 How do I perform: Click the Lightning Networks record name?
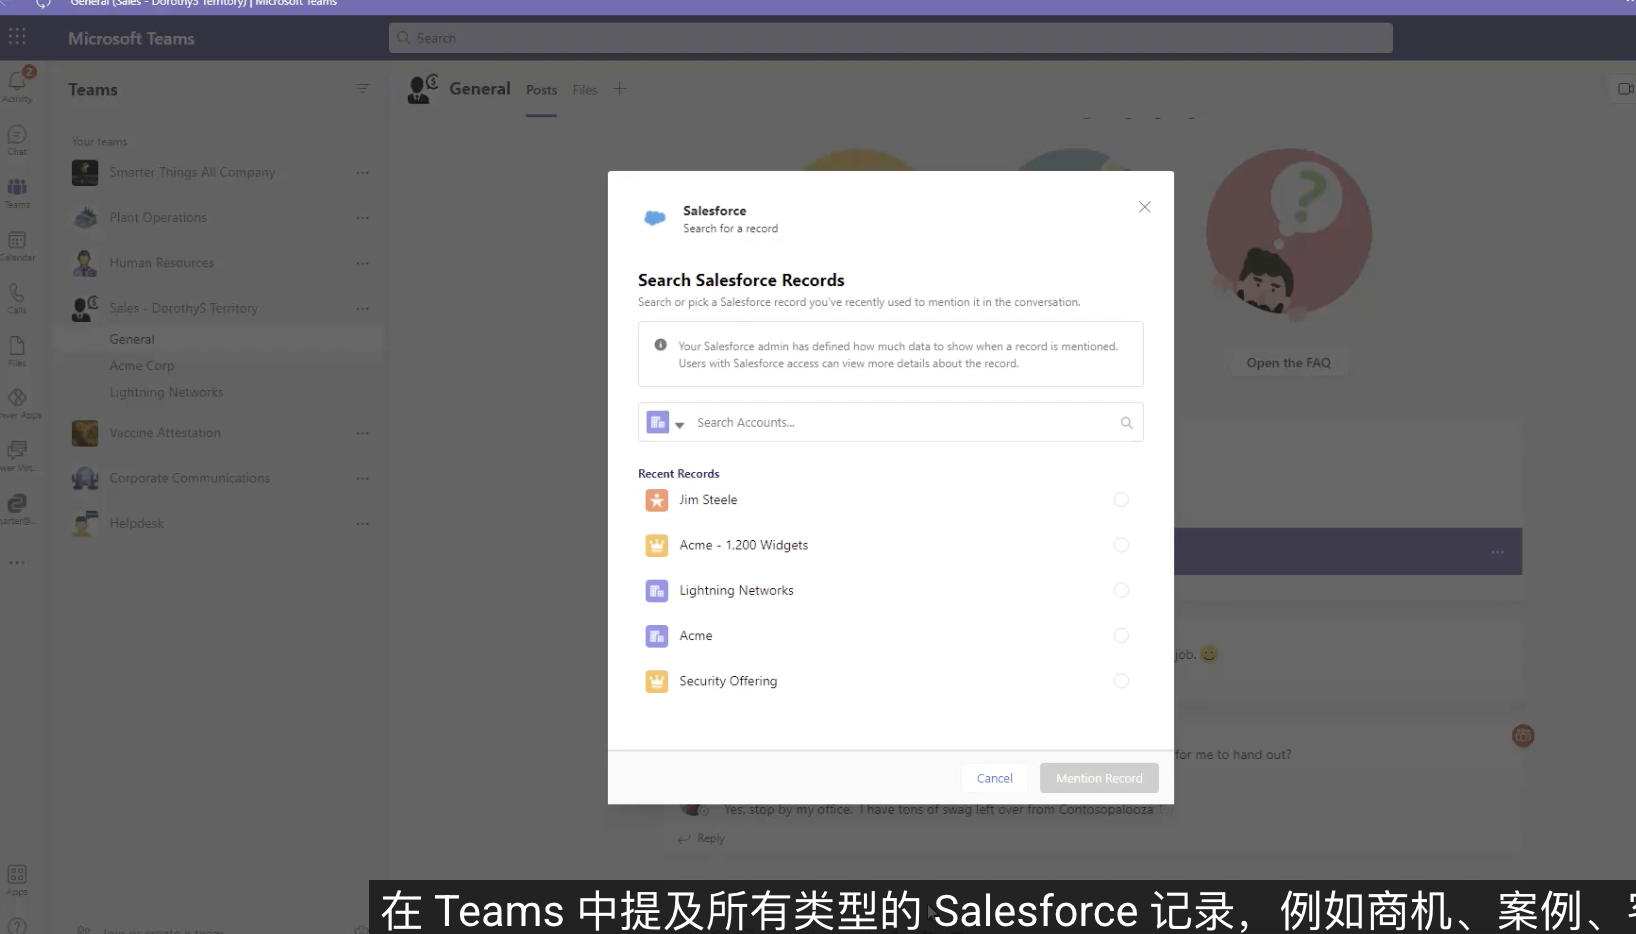click(737, 591)
